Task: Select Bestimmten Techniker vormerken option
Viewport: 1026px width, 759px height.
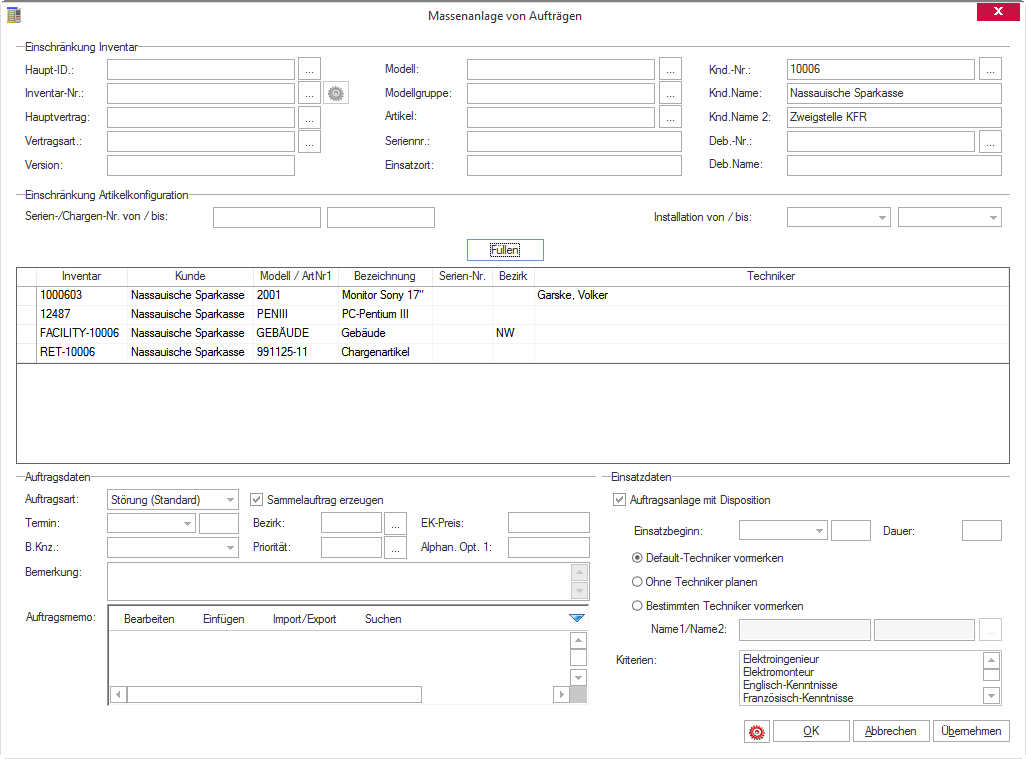Action: click(637, 606)
